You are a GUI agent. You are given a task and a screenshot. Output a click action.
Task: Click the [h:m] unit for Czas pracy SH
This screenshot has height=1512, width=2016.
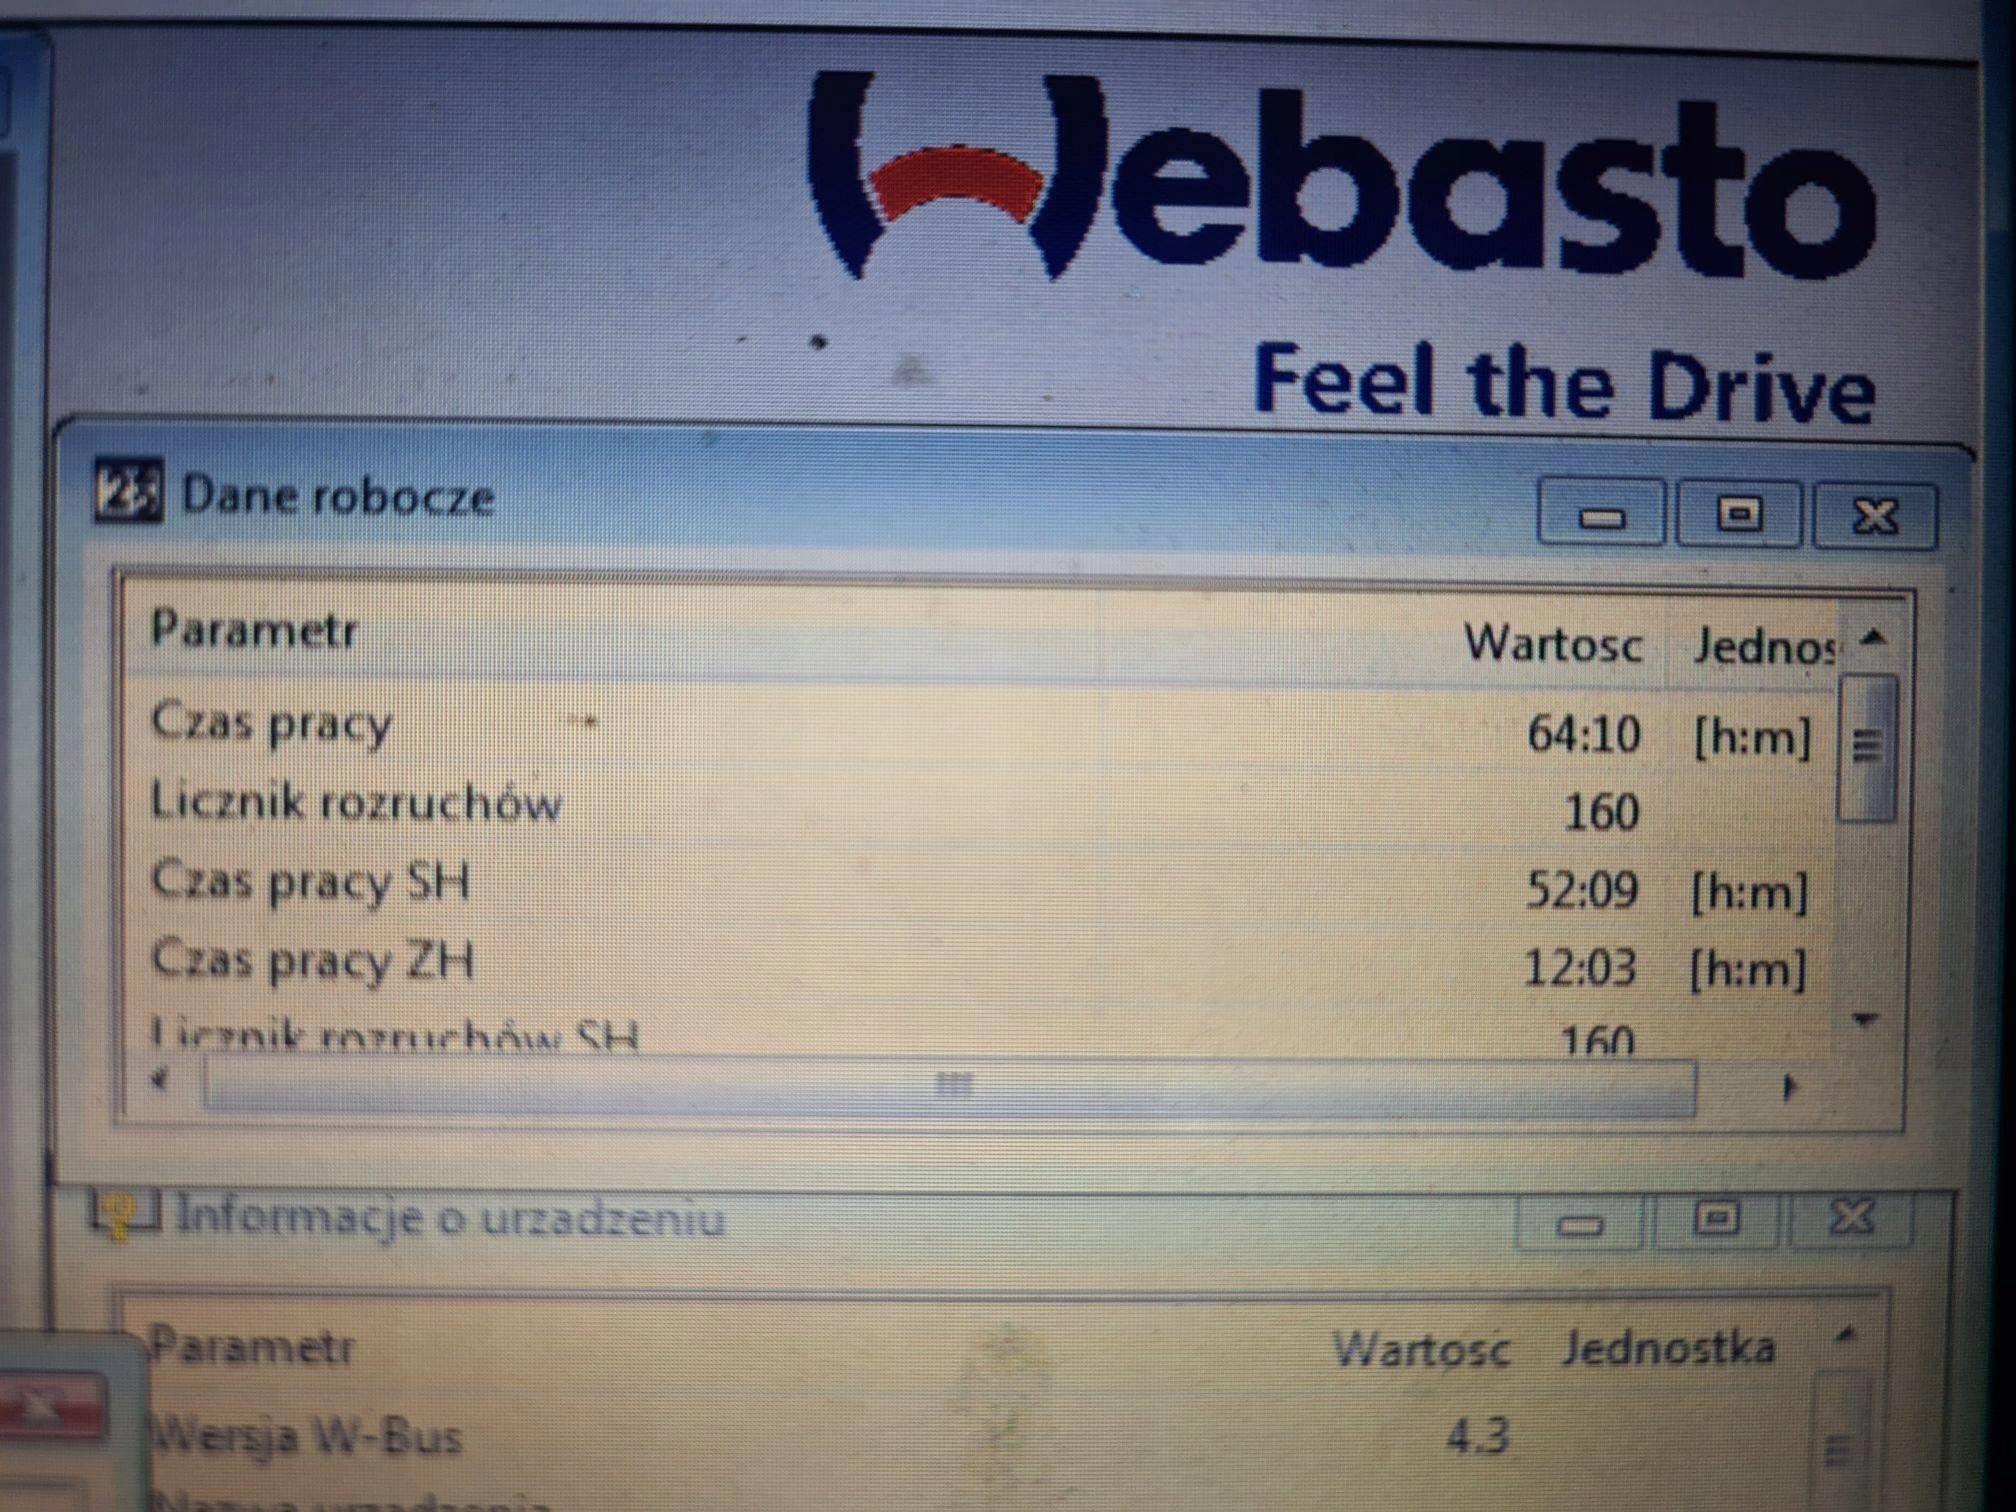1749,892
